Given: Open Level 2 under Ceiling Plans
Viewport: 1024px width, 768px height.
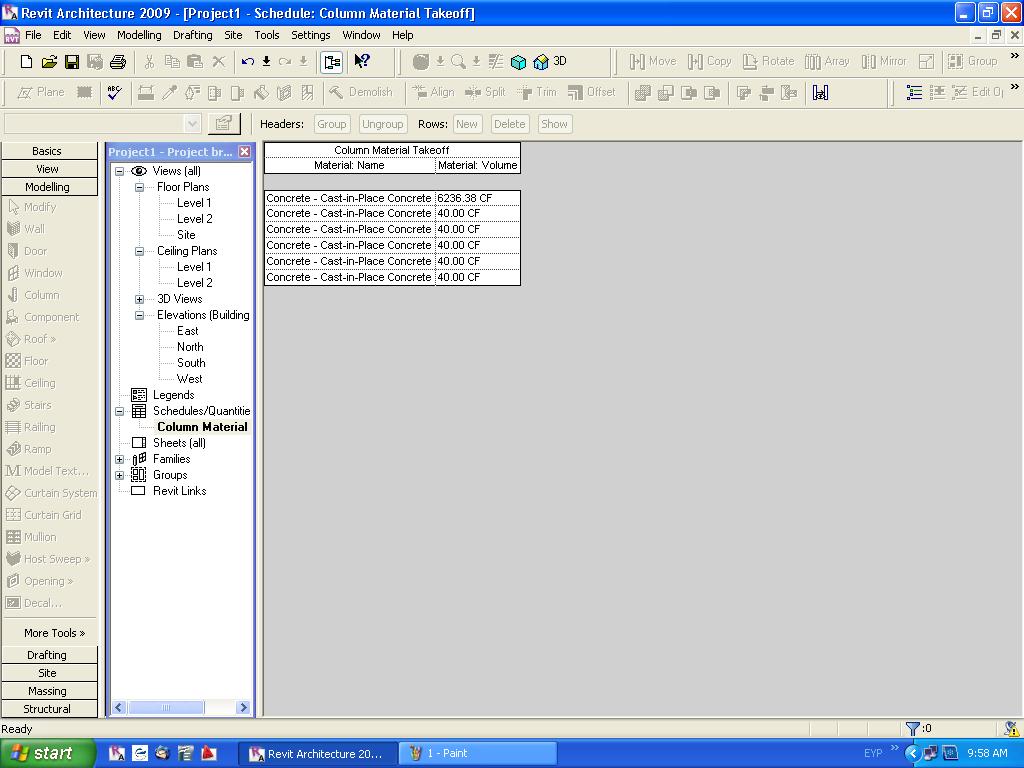Looking at the screenshot, I should [194, 283].
